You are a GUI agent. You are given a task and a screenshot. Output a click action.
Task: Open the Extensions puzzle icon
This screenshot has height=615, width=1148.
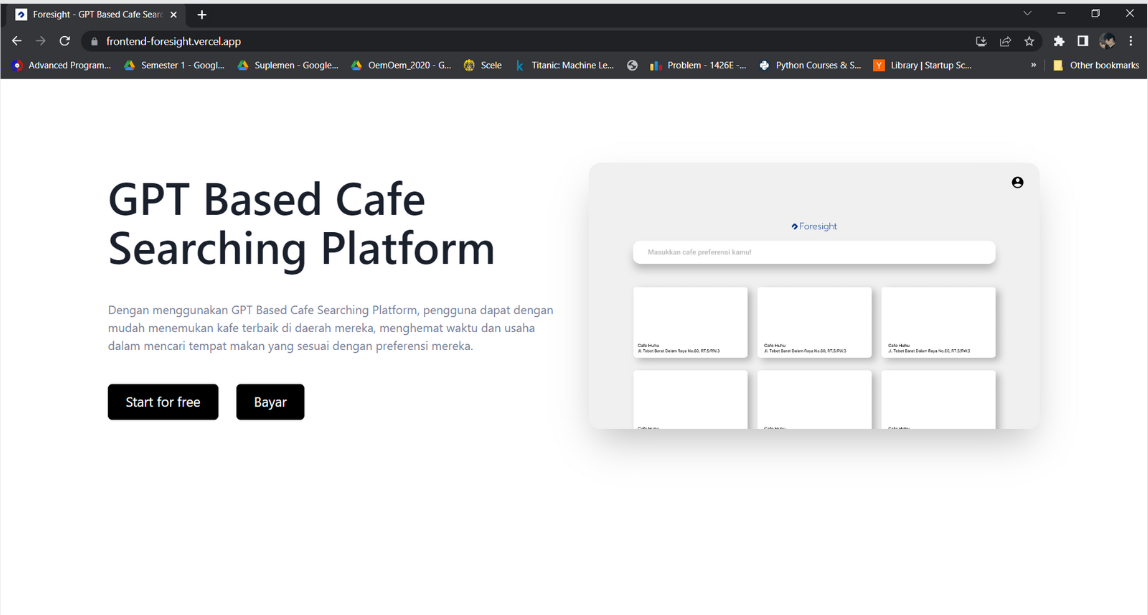point(1059,41)
